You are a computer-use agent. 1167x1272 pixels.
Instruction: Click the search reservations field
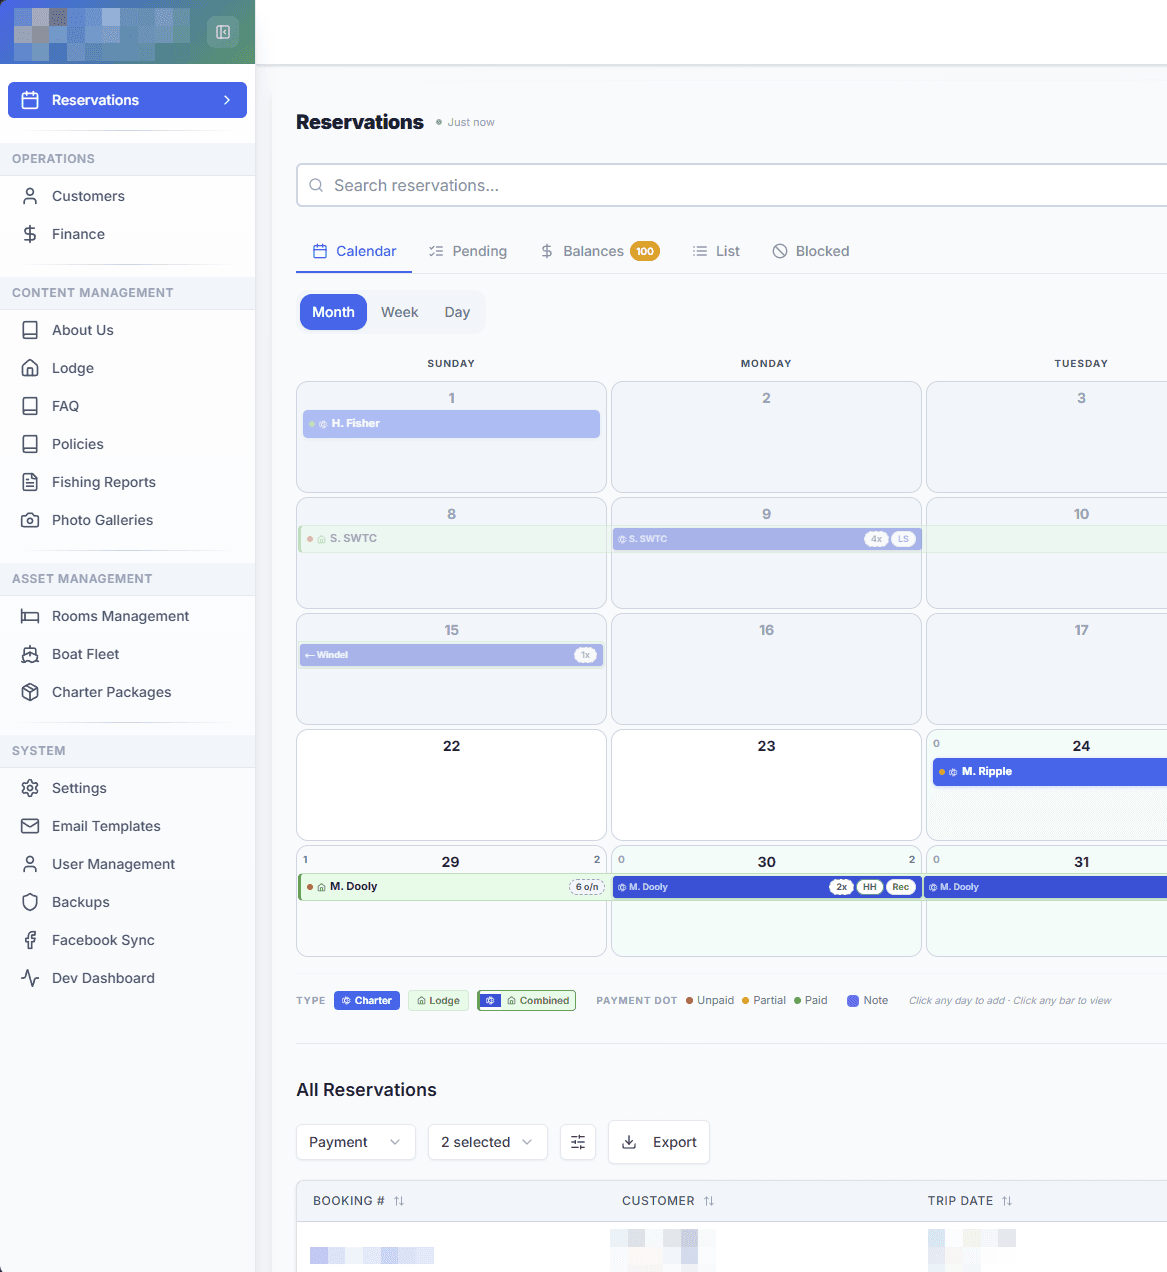point(600,185)
